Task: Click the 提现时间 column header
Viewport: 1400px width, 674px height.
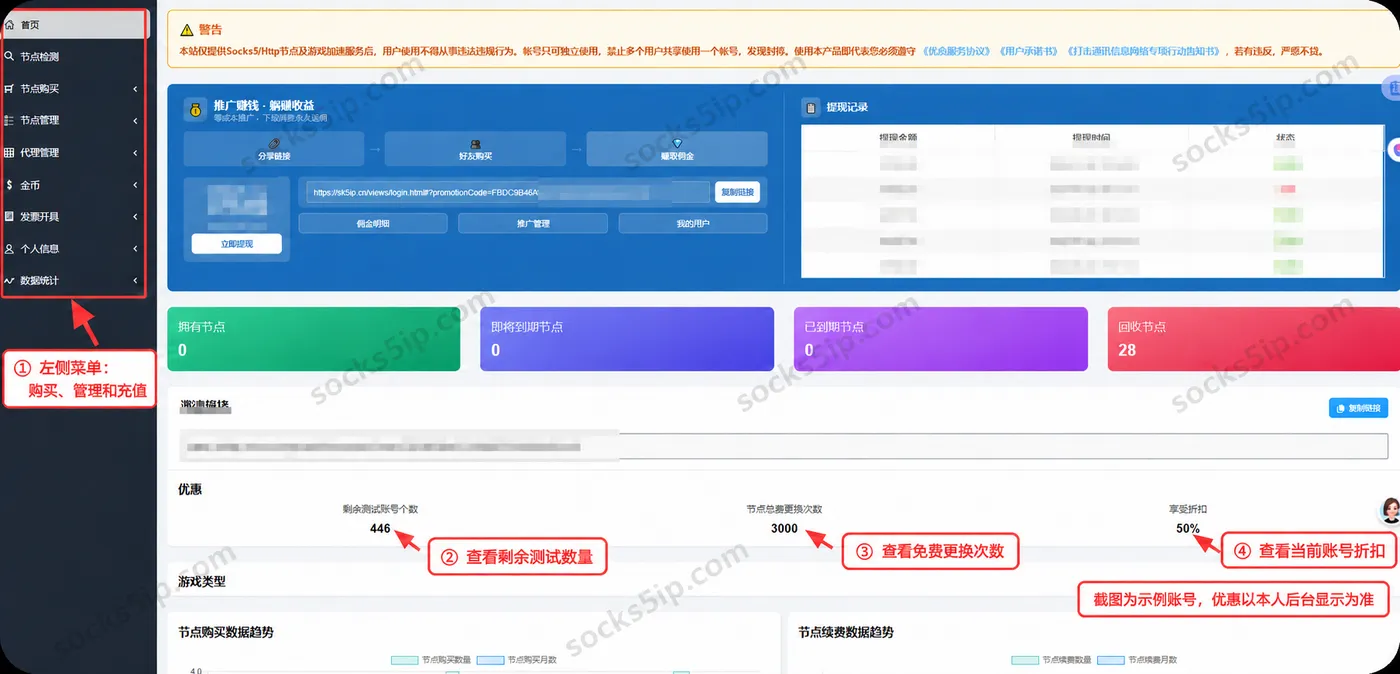Action: click(x=1091, y=137)
